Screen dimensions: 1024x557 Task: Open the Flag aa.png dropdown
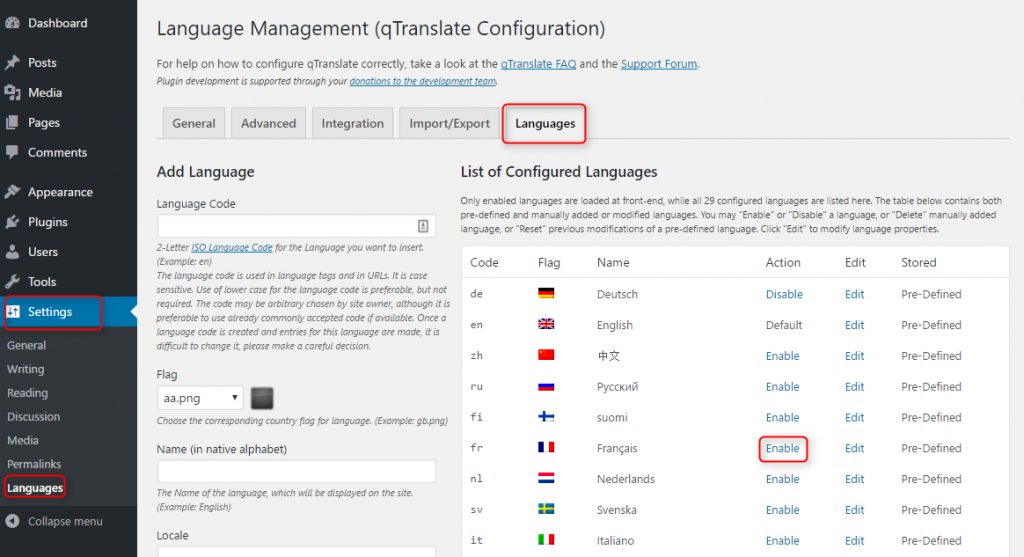[x=200, y=398]
